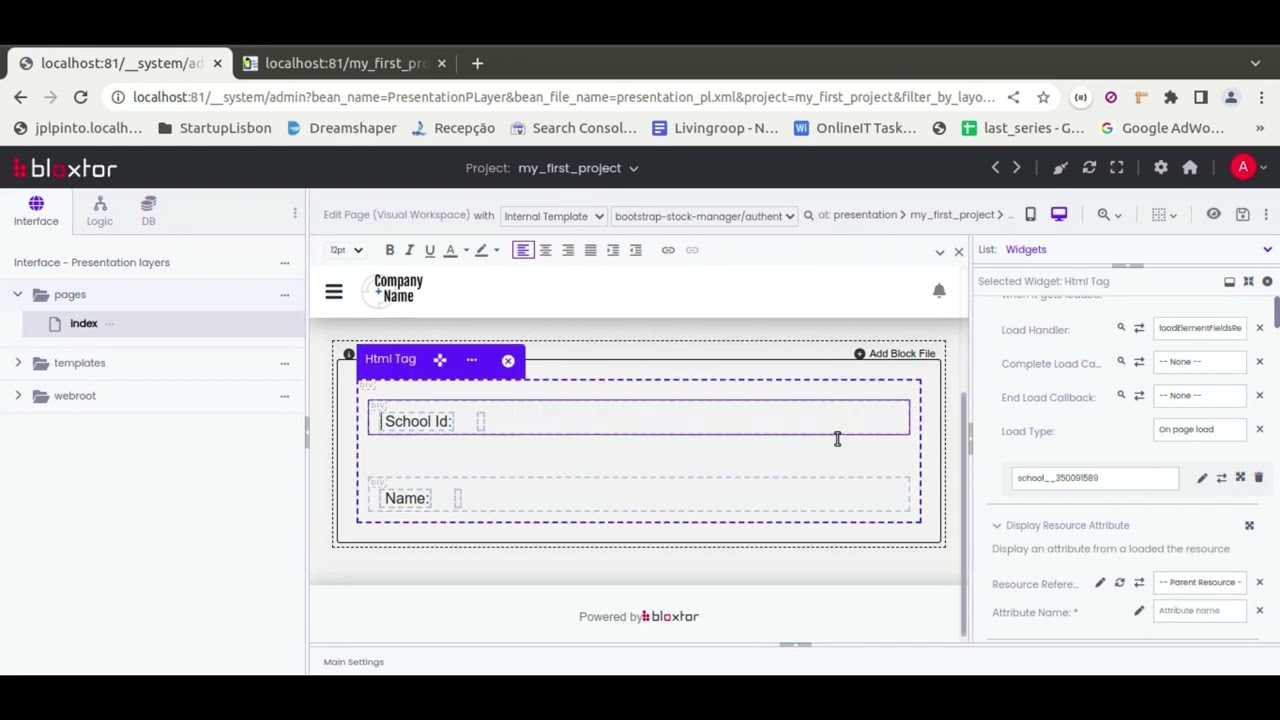
Task: Open the text color picker
Action: tap(455, 250)
